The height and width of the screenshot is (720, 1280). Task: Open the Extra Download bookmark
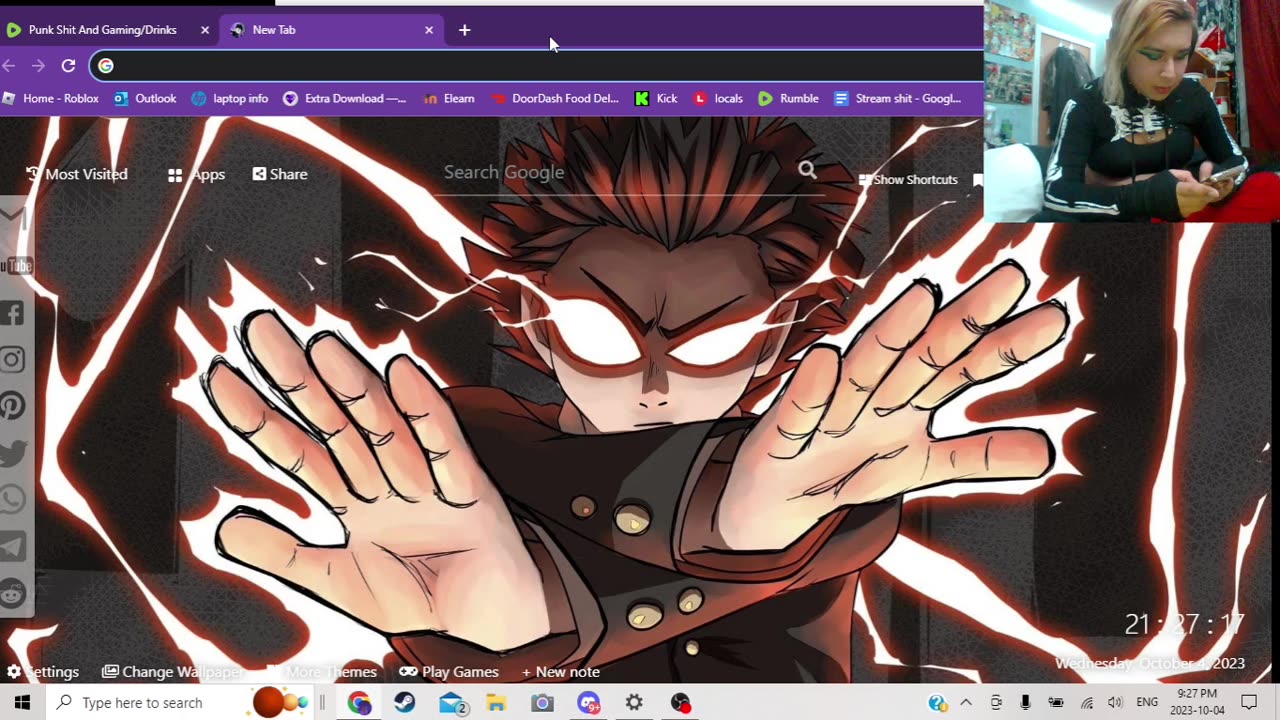pyautogui.click(x=345, y=98)
